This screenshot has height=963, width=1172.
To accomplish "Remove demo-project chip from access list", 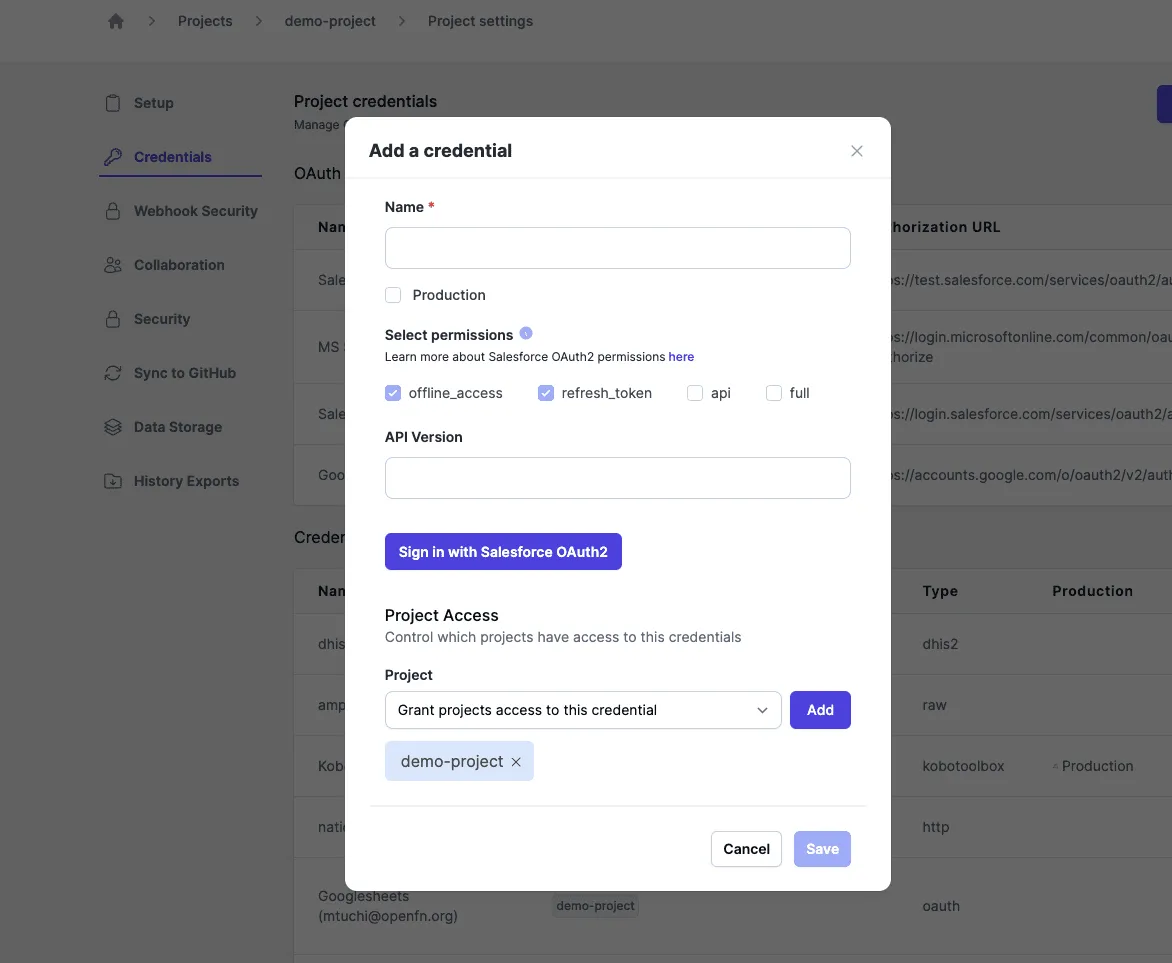I will pyautogui.click(x=516, y=762).
